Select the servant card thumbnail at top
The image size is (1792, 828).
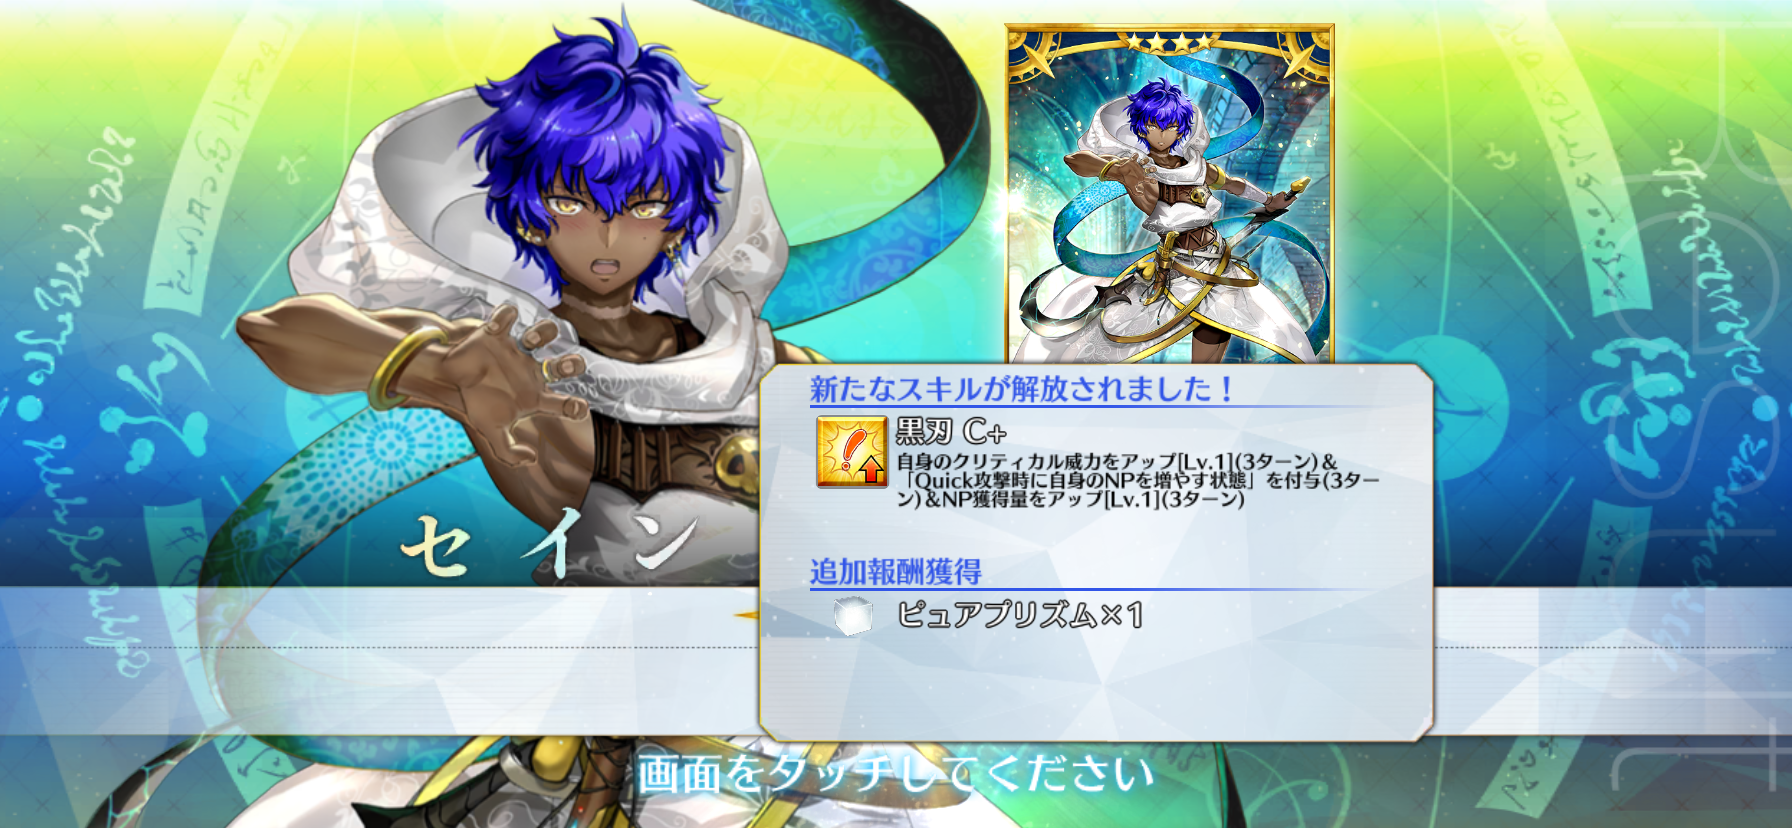pos(1169,194)
